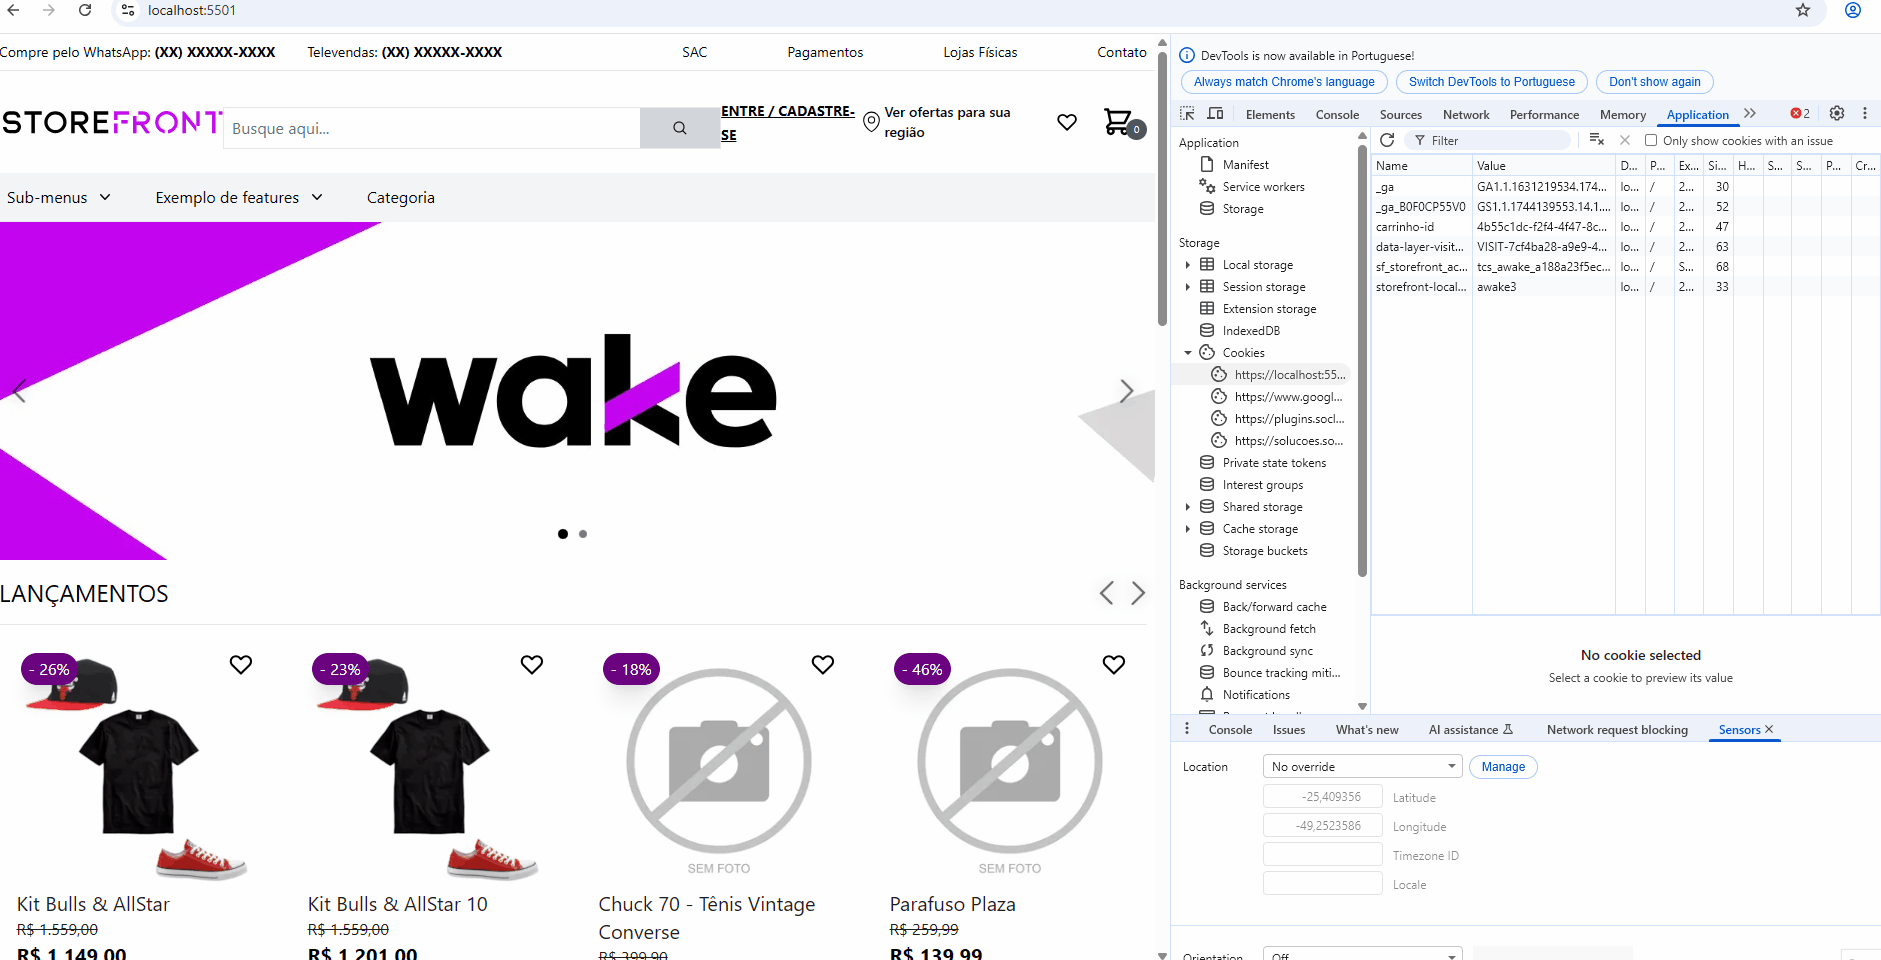Click the cookie Filter input
Image resolution: width=1881 pixels, height=960 pixels.
point(1487,140)
